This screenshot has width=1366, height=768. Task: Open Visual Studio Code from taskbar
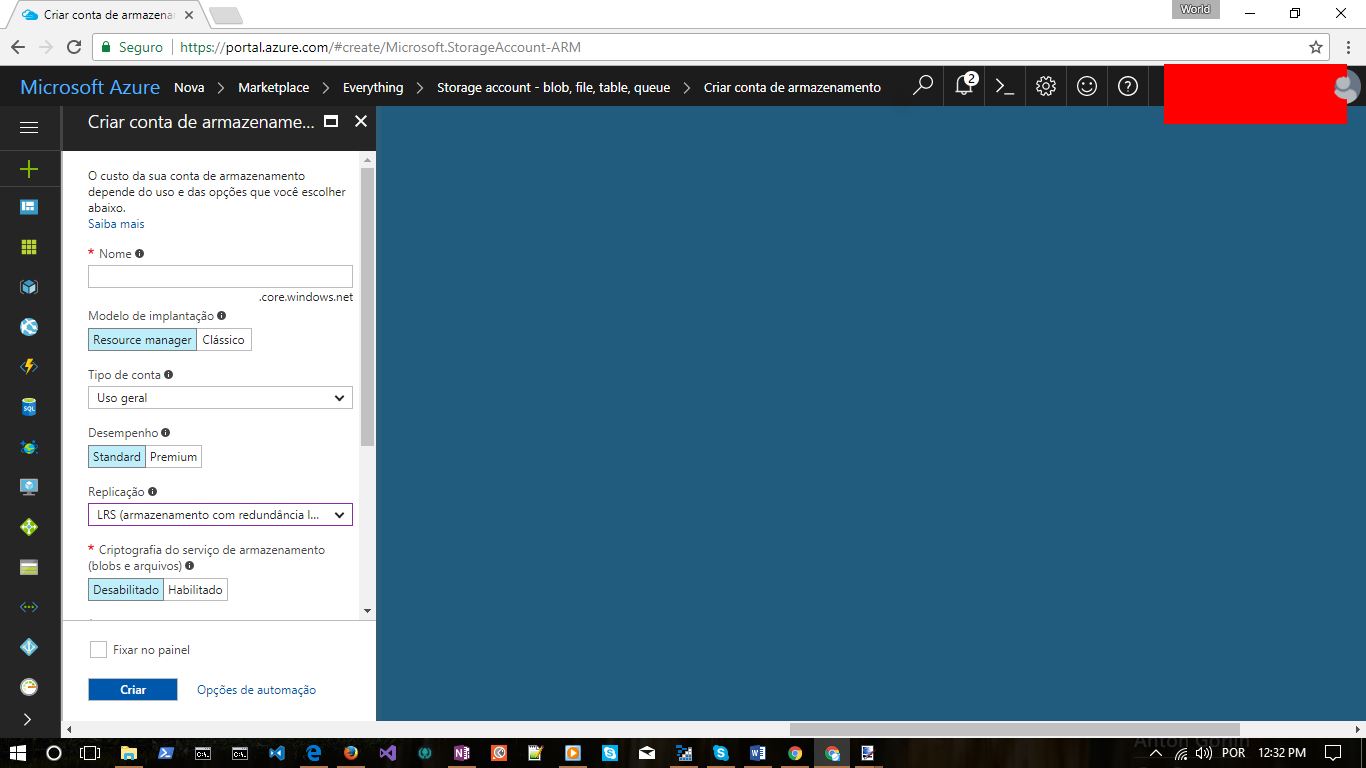(x=276, y=753)
